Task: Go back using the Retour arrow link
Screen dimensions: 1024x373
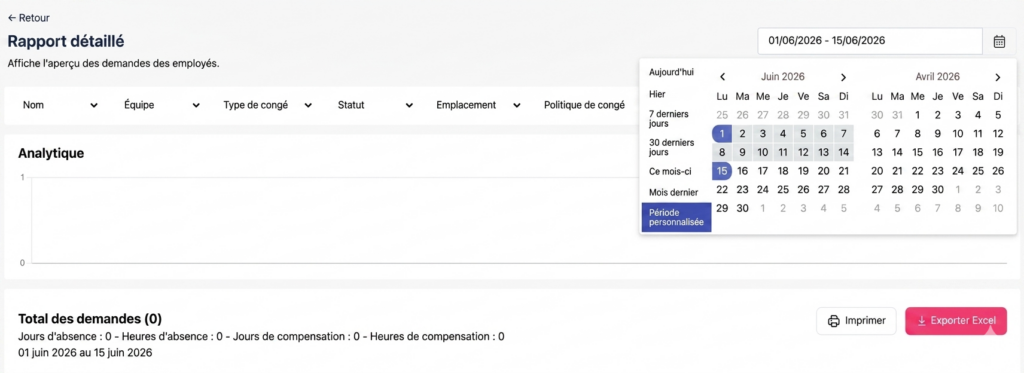Action: [28, 18]
